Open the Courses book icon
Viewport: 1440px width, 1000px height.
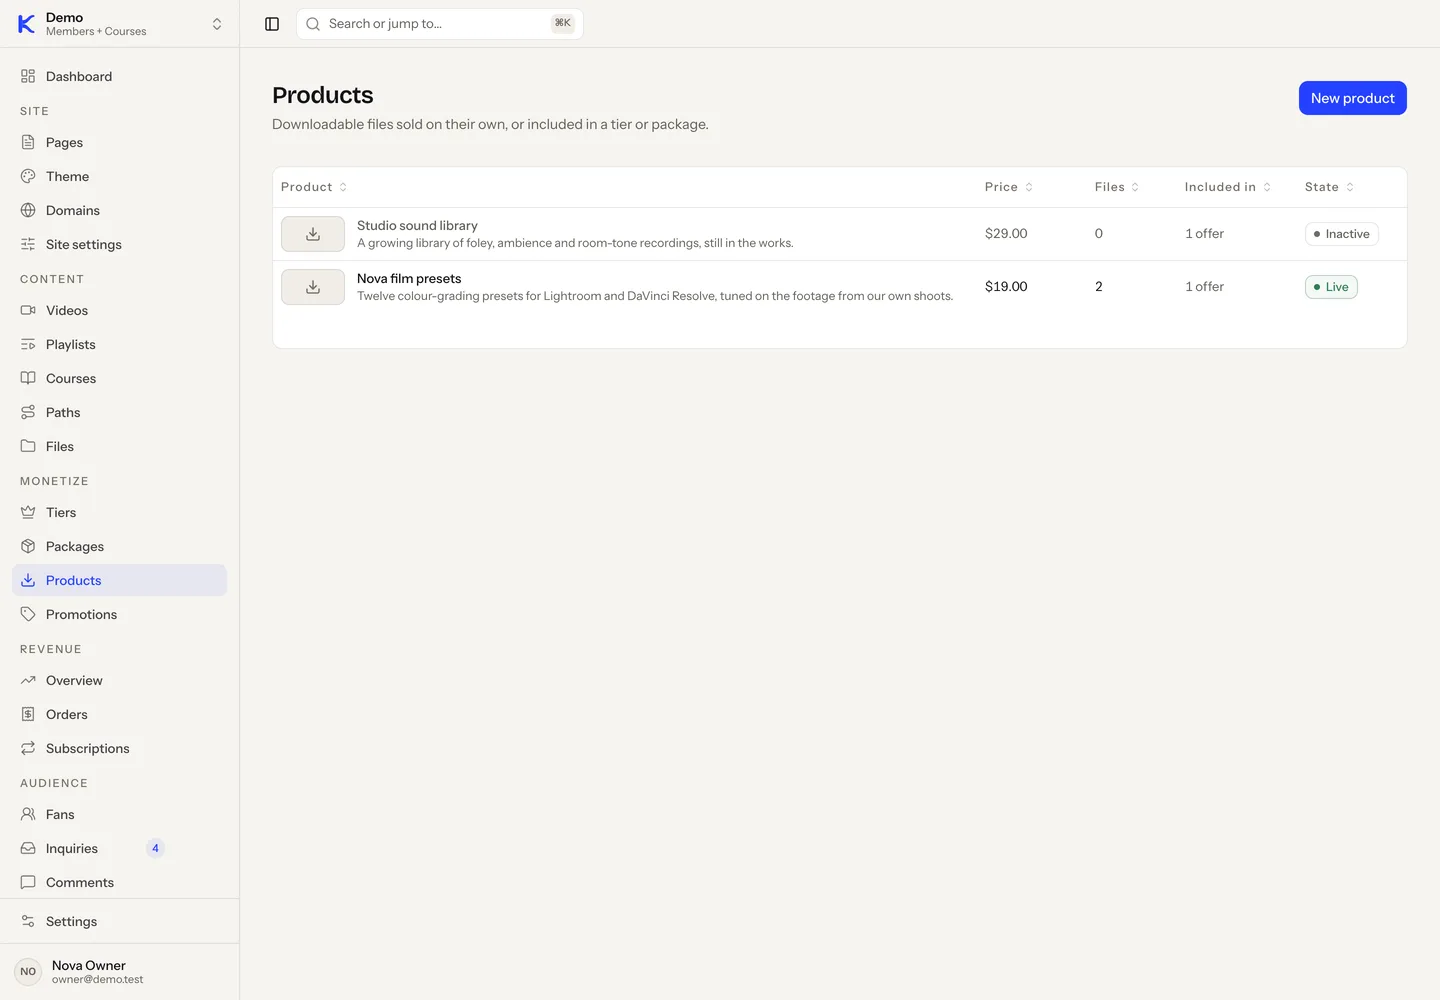28,378
